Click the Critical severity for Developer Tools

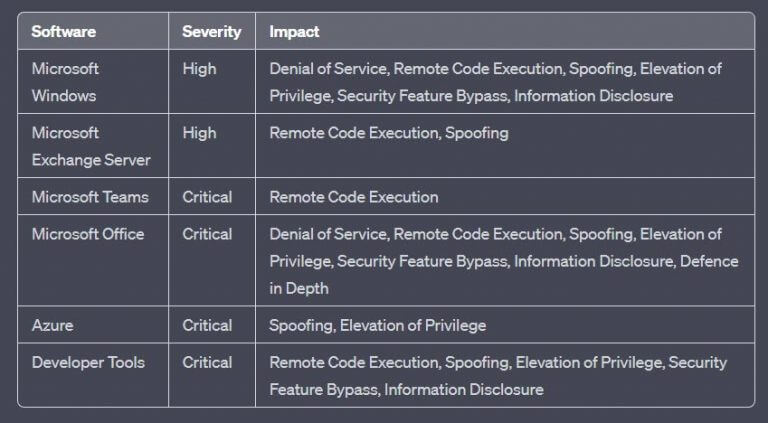coord(207,362)
